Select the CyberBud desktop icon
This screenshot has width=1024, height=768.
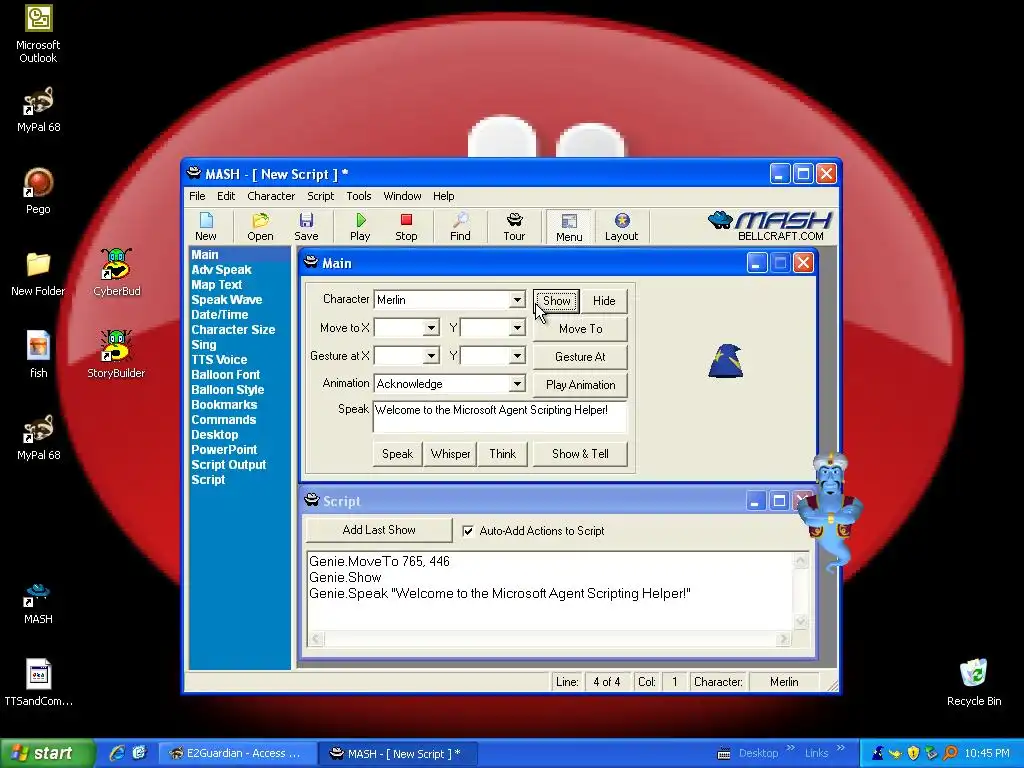pos(116,273)
